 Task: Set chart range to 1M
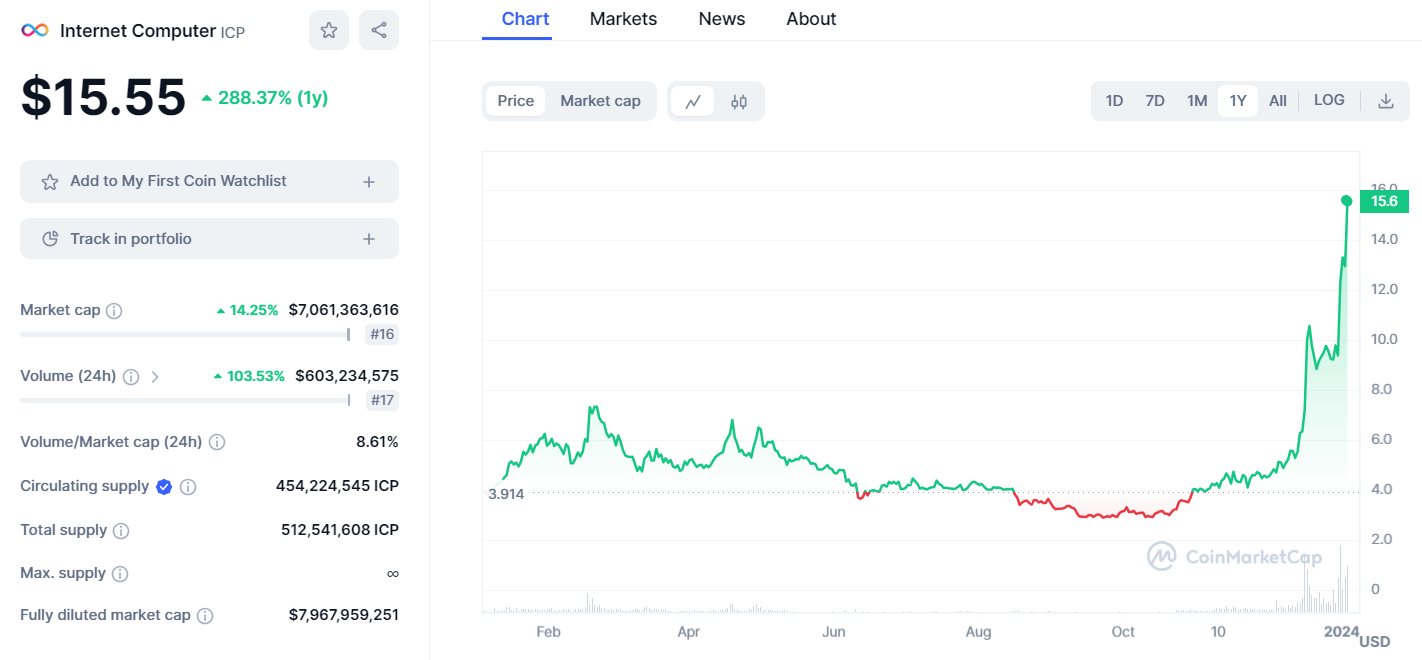[1197, 101]
